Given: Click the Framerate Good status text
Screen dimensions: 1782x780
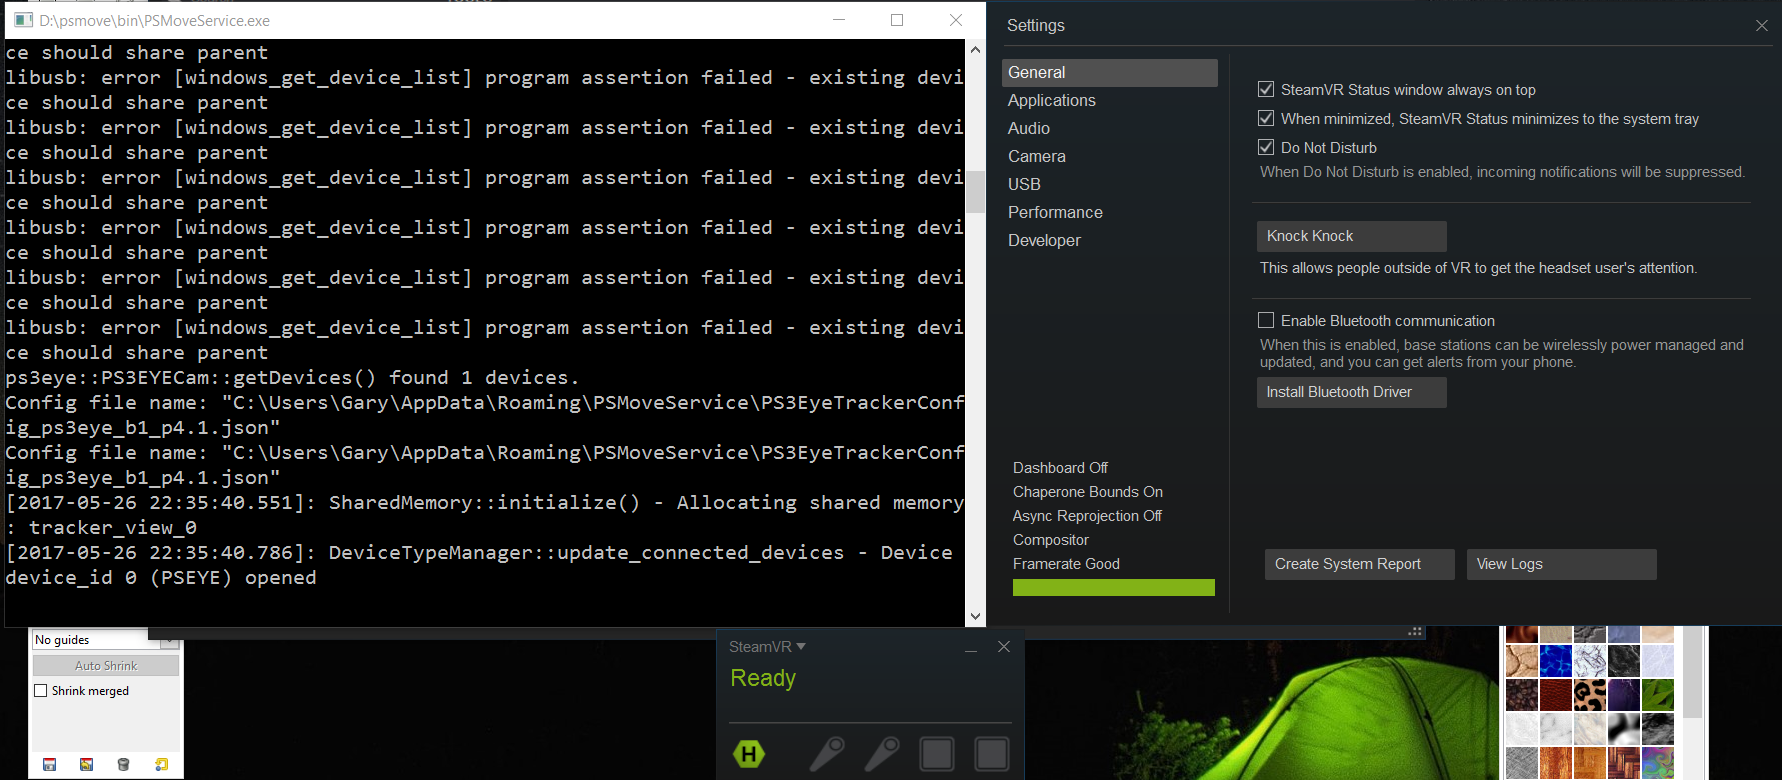Looking at the screenshot, I should coord(1066,564).
